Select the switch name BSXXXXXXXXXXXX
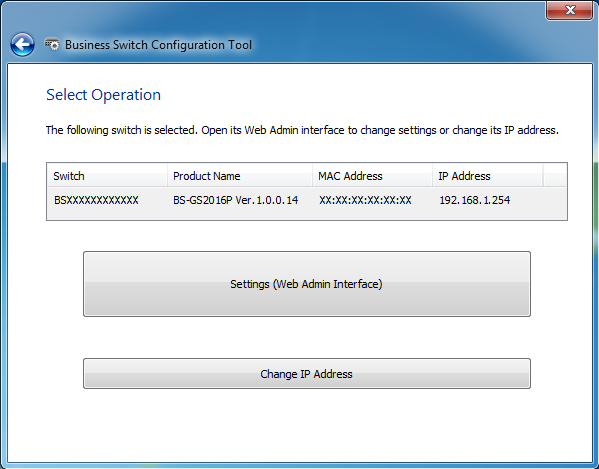599x469 pixels. tap(96, 200)
